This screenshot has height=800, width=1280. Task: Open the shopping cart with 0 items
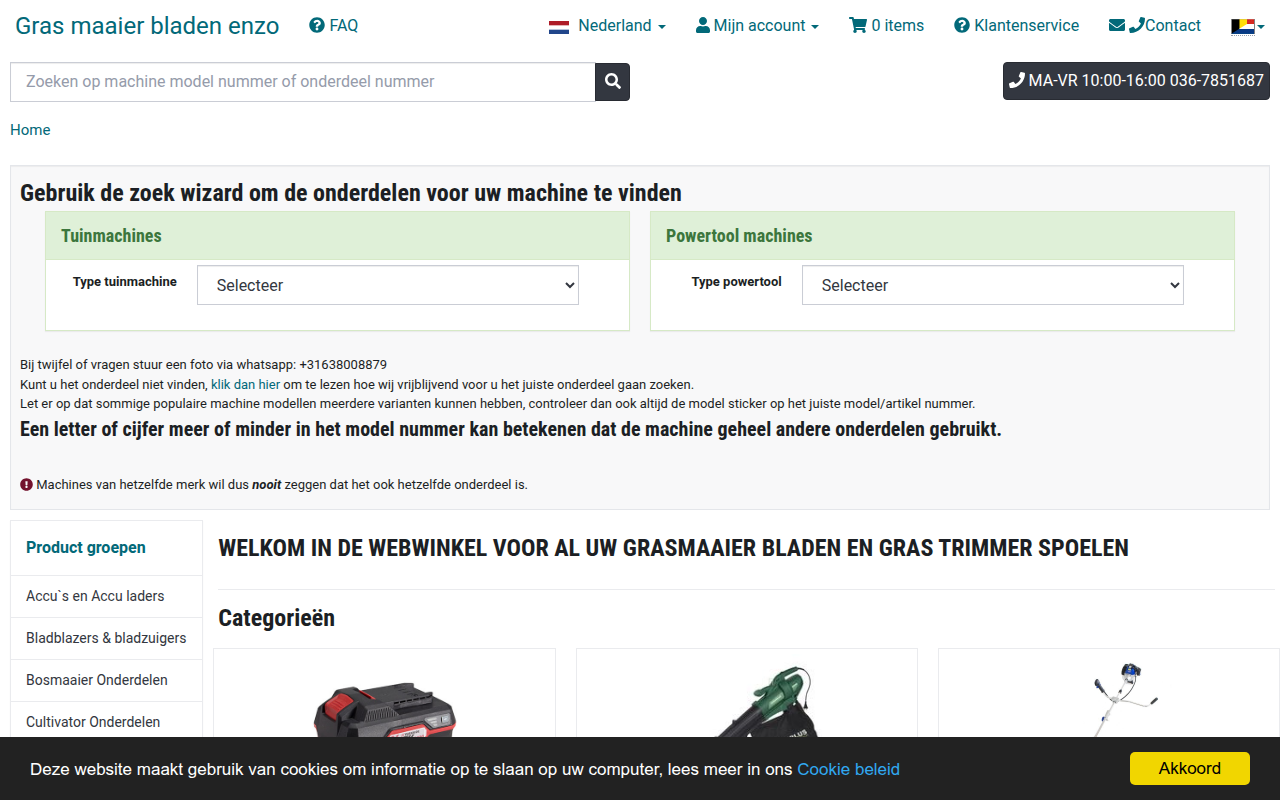(886, 25)
